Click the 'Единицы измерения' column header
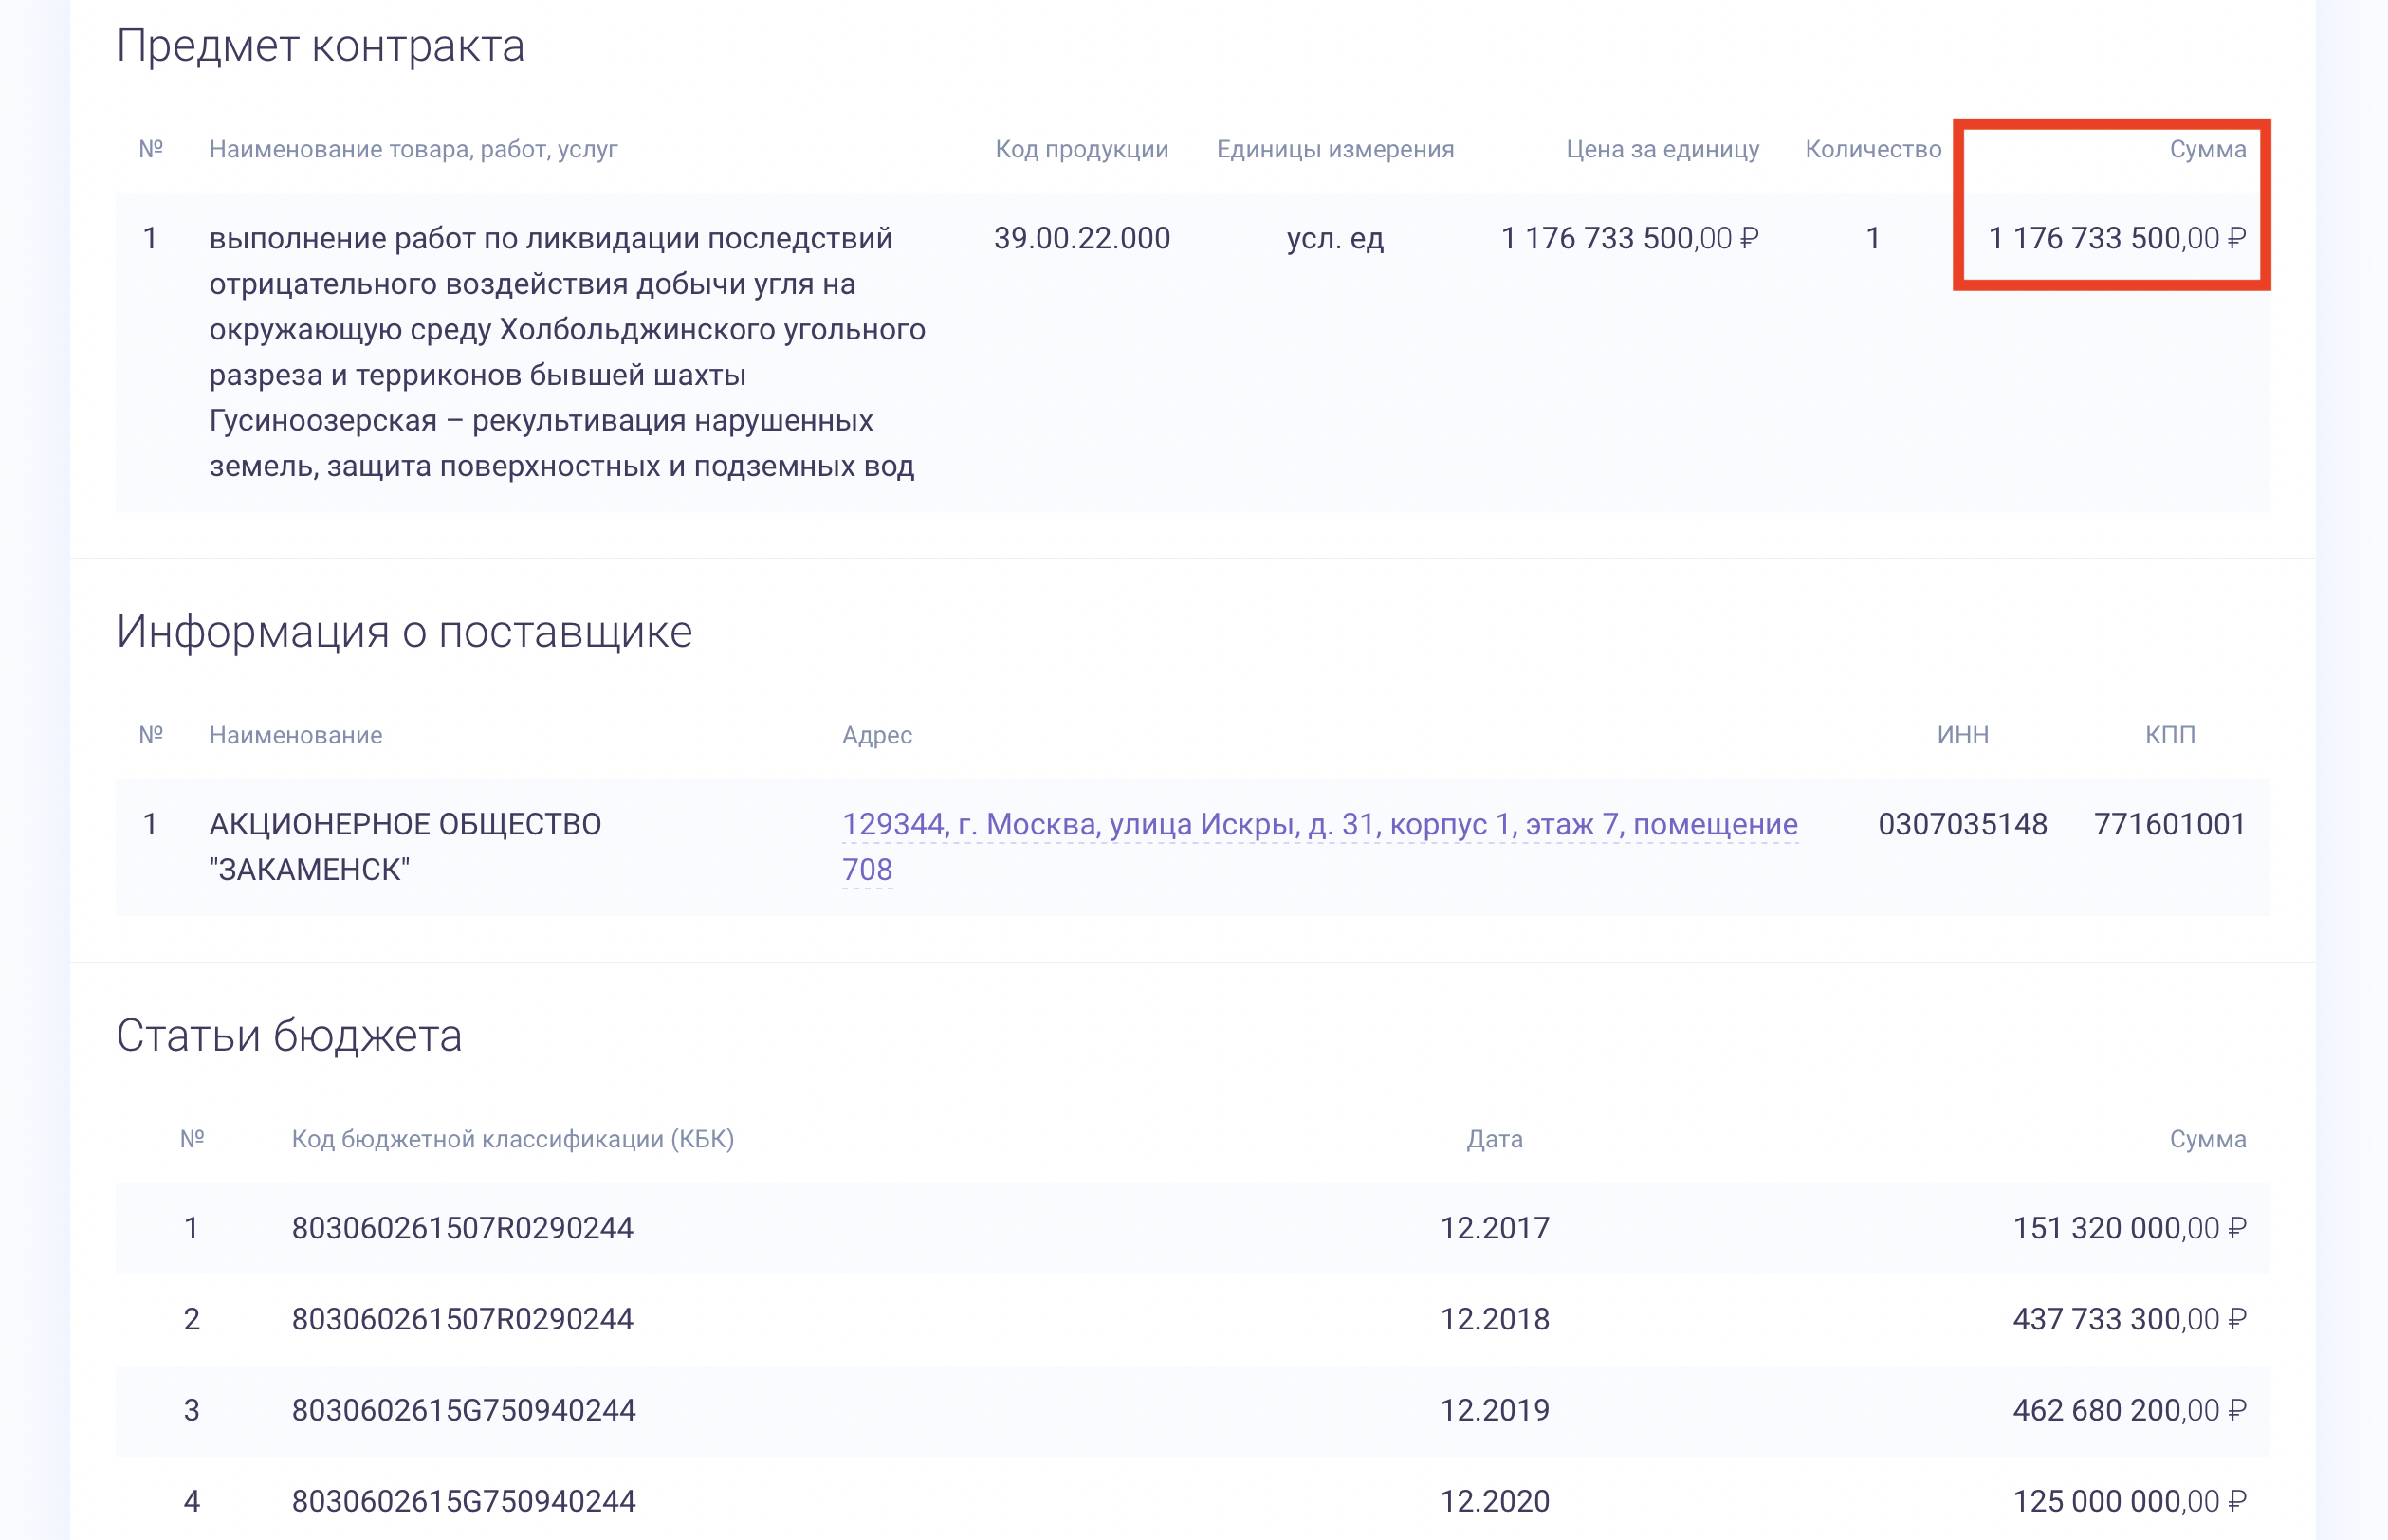This screenshot has height=1540, width=2388. [x=1335, y=149]
